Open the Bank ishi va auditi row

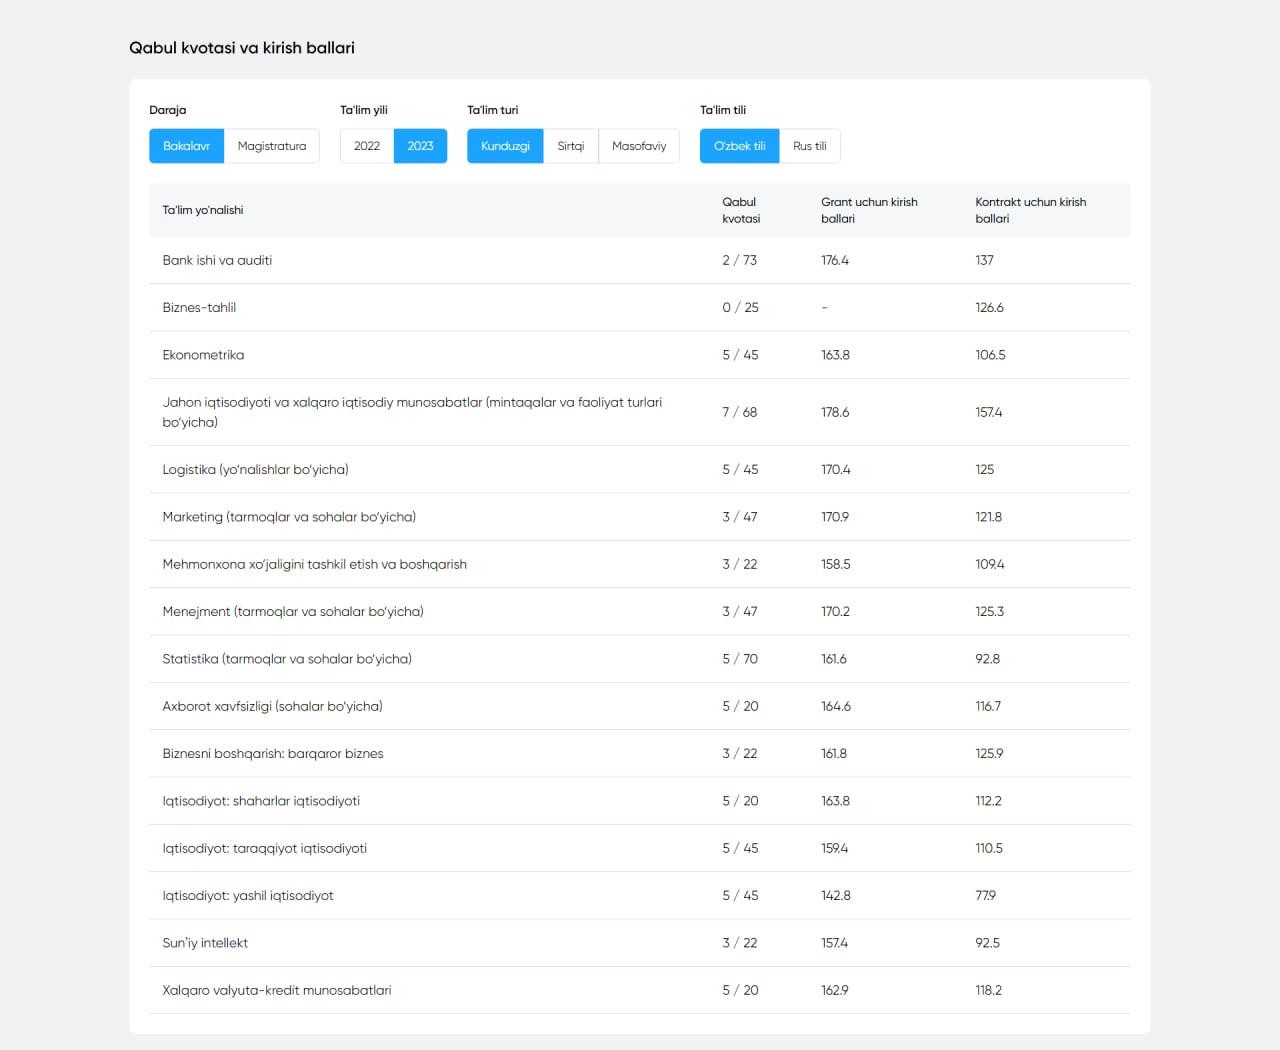(x=217, y=260)
